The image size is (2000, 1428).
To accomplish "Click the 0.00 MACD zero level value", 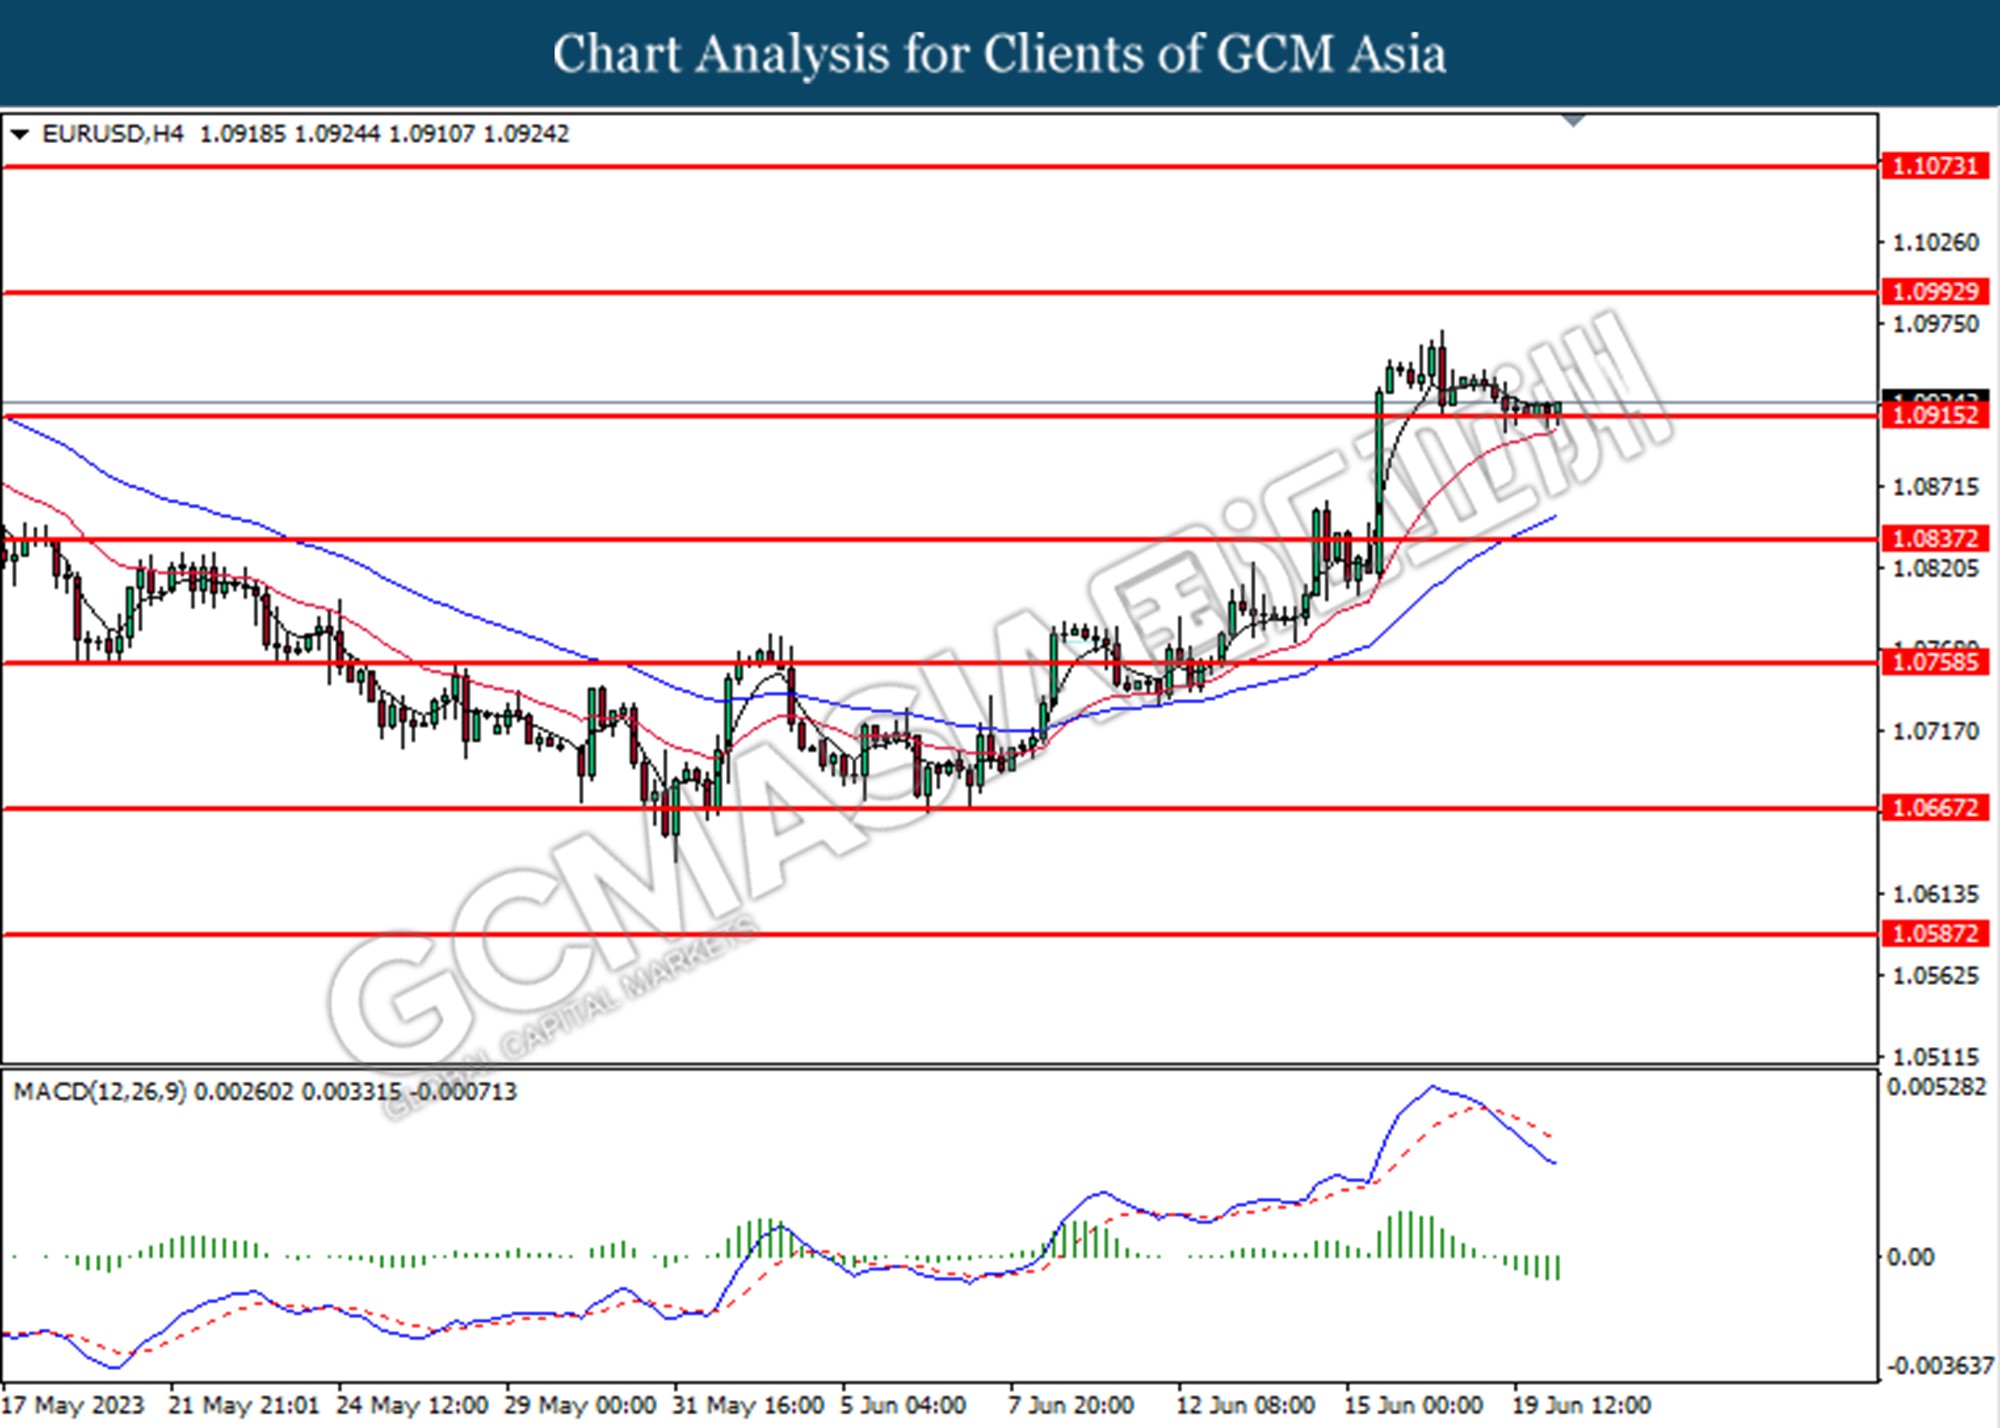I will coord(1910,1257).
